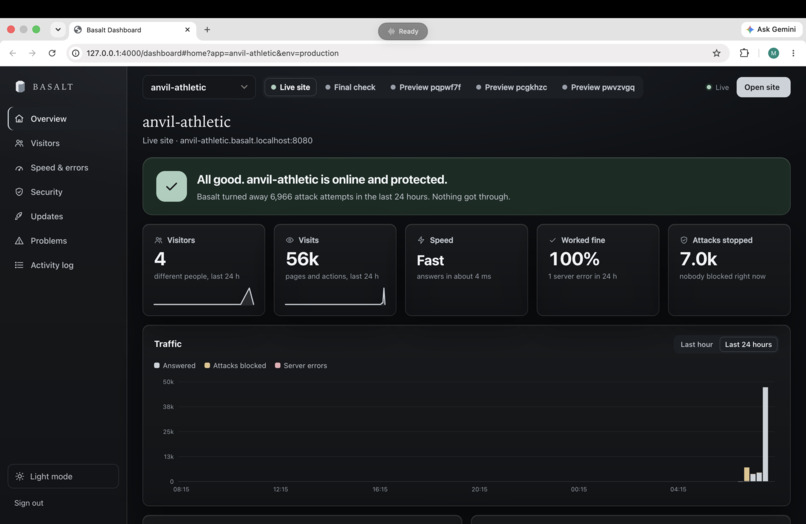Click the Visitors people icon in sidebar
The image size is (806, 524).
pos(19,143)
